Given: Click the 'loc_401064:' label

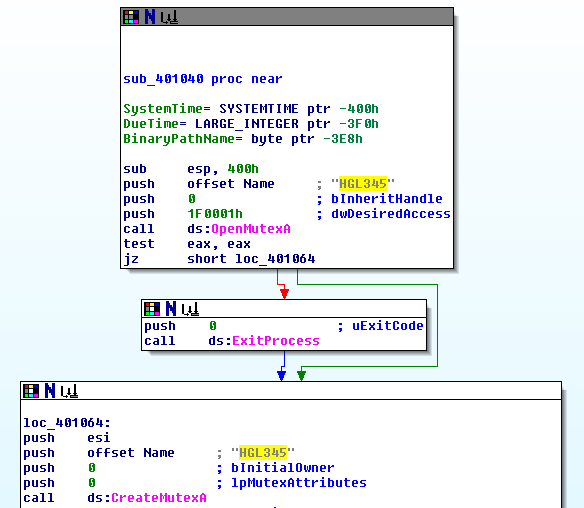Looking at the screenshot, I should pyautogui.click(x=67, y=423).
